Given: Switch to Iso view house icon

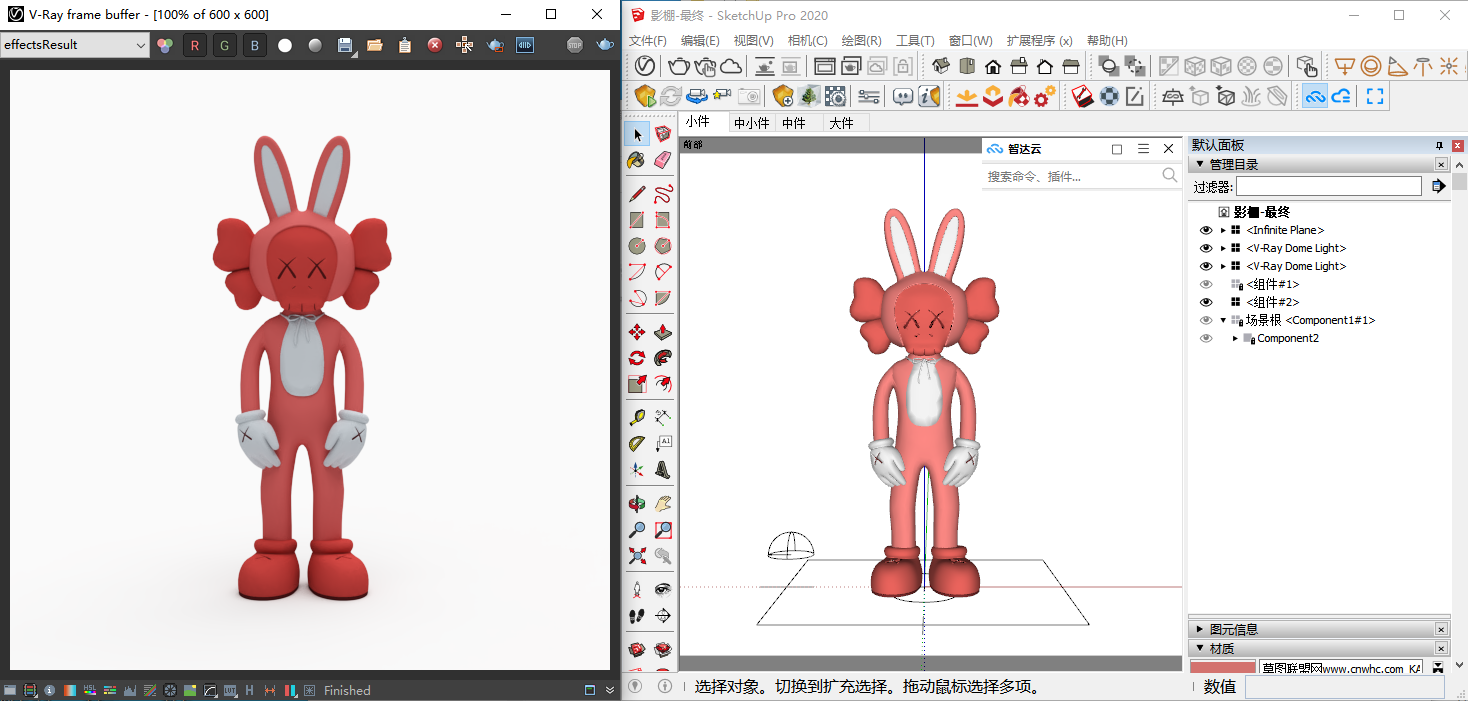Looking at the screenshot, I should click(941, 66).
